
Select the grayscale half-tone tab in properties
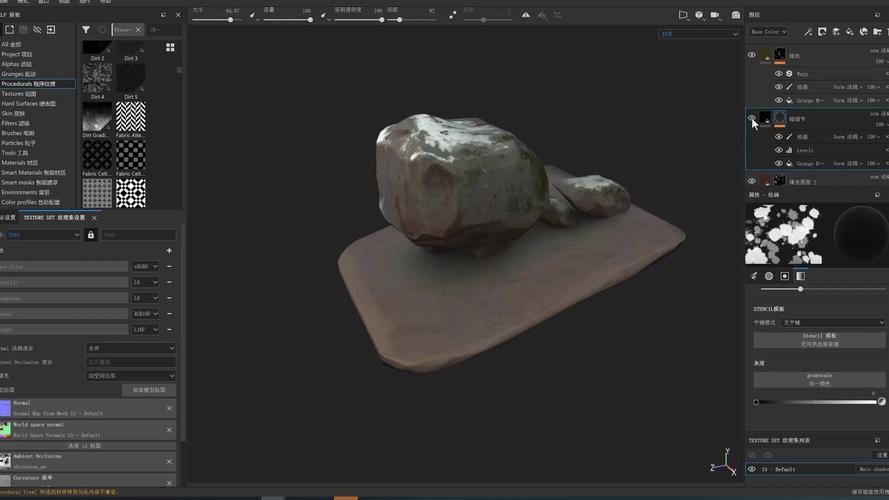click(801, 276)
